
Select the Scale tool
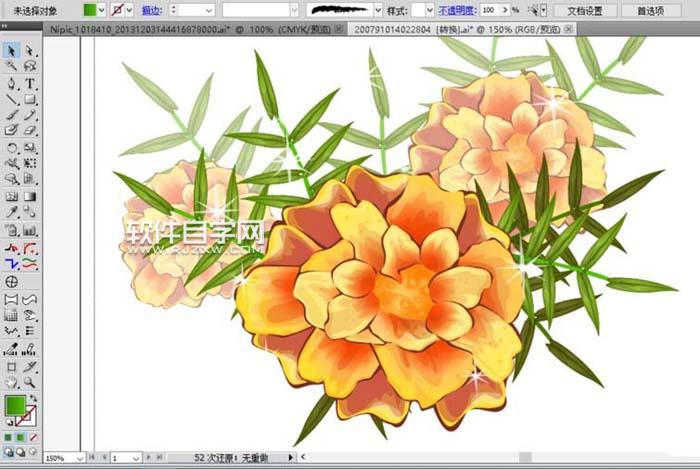tap(30, 148)
